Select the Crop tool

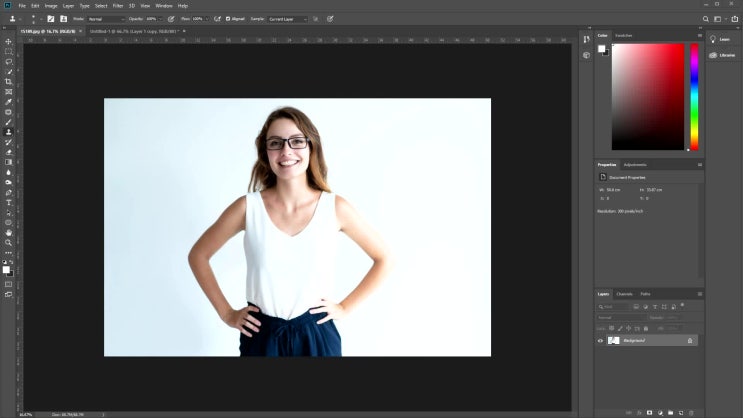(9, 81)
